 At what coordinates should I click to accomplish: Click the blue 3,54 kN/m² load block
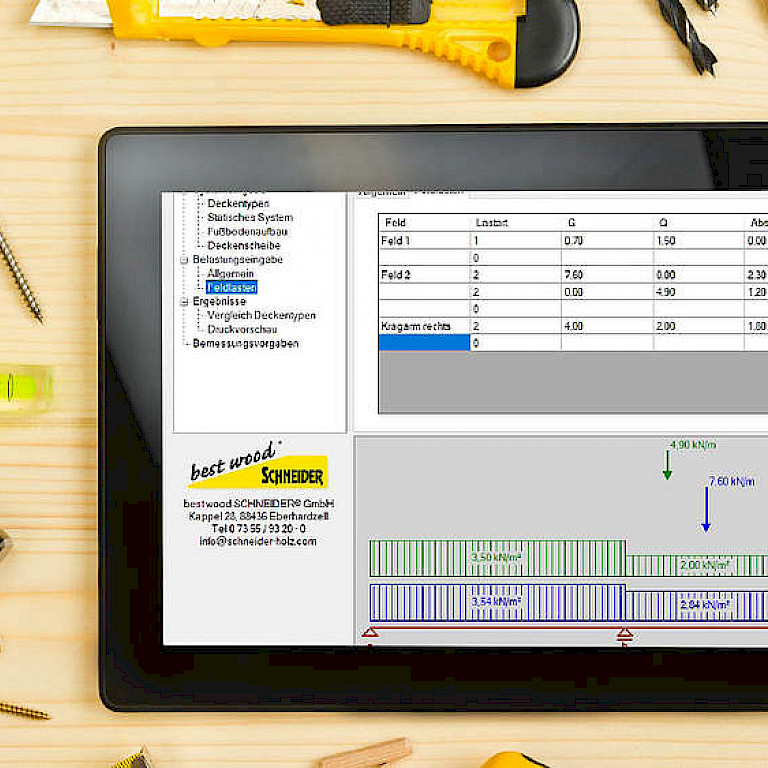pos(498,602)
